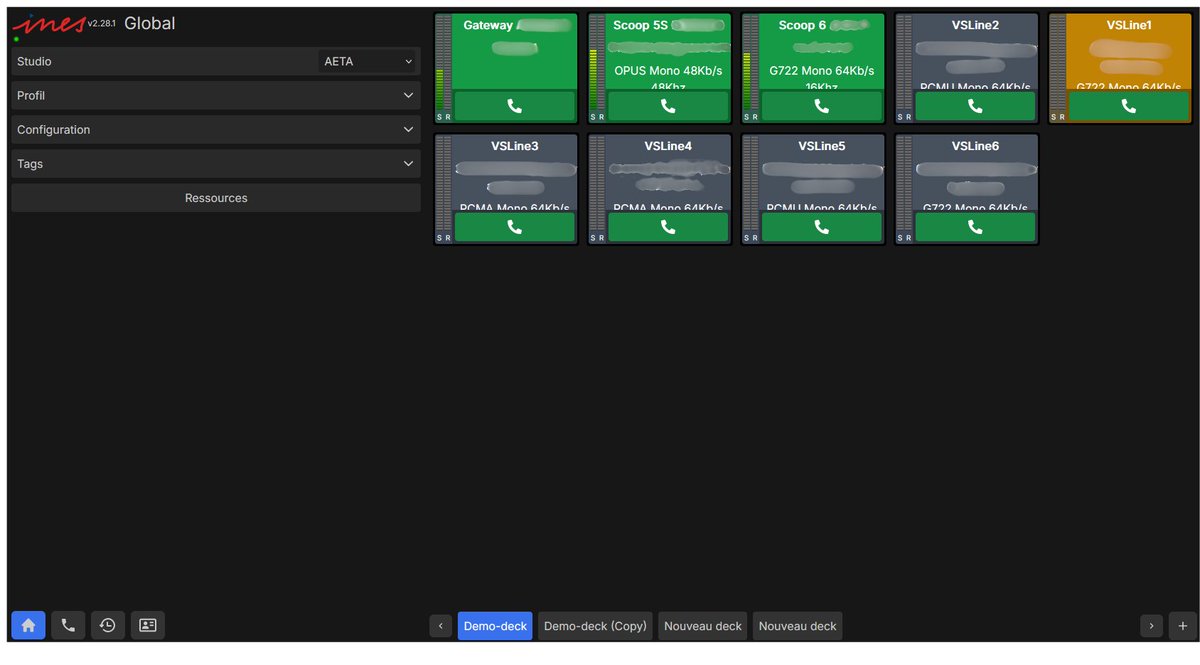This screenshot has height=665, width=1200.
Task: Click the Scoop 6 audio level meter
Action: pos(751,64)
